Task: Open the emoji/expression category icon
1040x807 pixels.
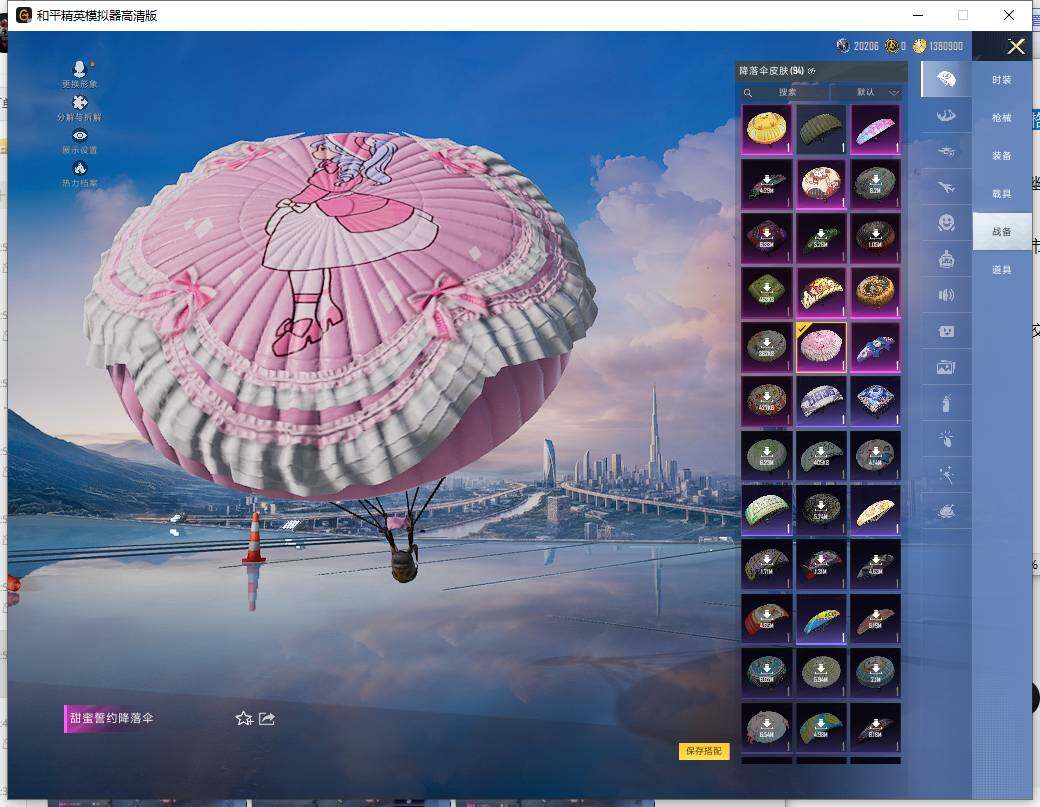Action: click(x=945, y=223)
